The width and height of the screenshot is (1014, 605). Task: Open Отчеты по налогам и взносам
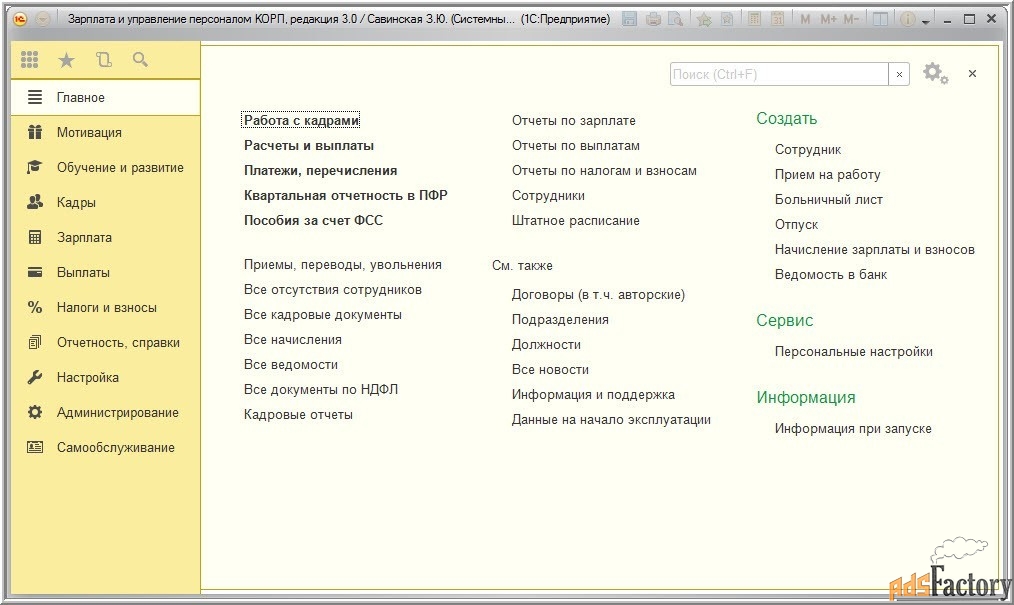pyautogui.click(x=604, y=171)
